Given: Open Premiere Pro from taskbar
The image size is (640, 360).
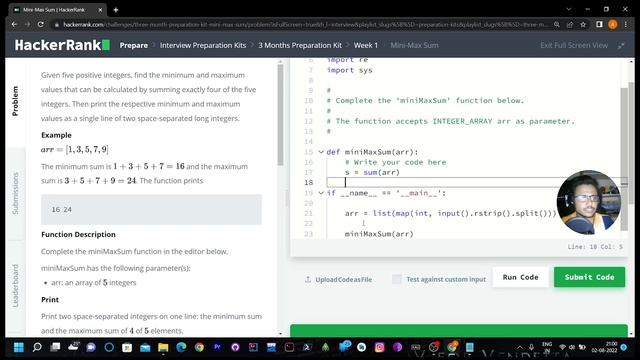Looking at the screenshot, I should (x=217, y=347).
